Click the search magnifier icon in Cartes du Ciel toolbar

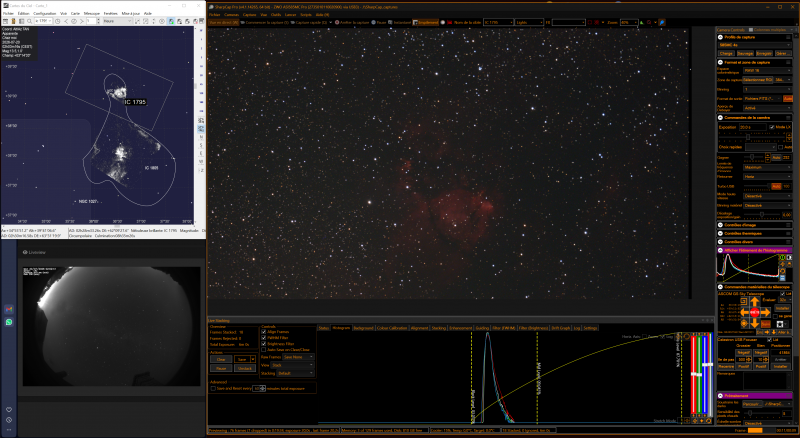[x=29, y=21]
